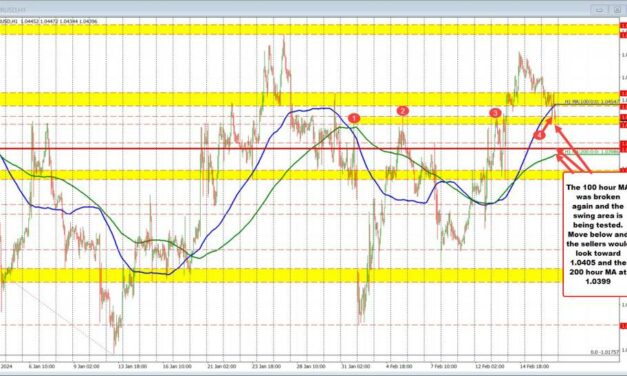Viewport: 627px width, 376px height.
Task: Minimize the chart window
Action: pyautogui.click(x=599, y=10)
